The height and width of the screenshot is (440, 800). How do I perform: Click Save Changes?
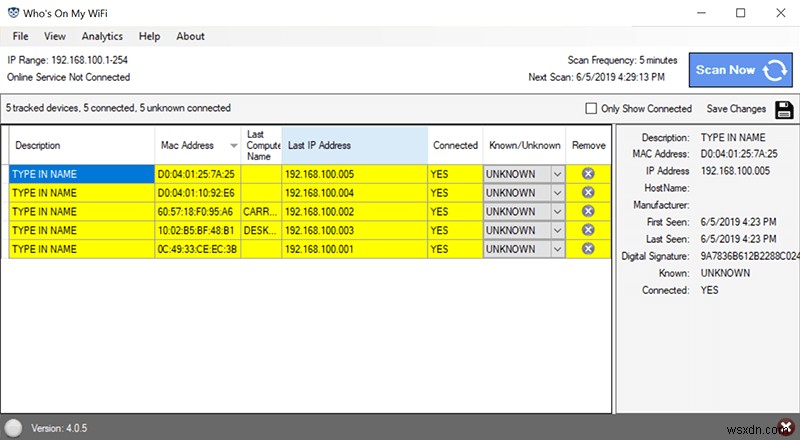(x=736, y=109)
